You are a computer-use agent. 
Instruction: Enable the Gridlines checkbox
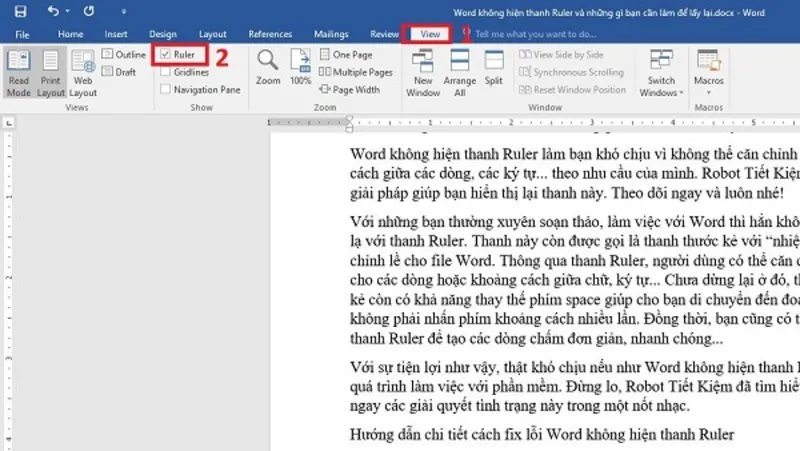165,72
